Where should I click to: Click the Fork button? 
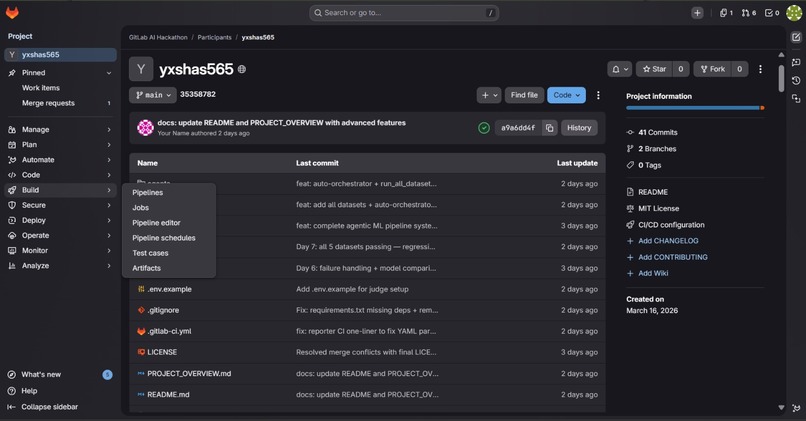coord(712,69)
